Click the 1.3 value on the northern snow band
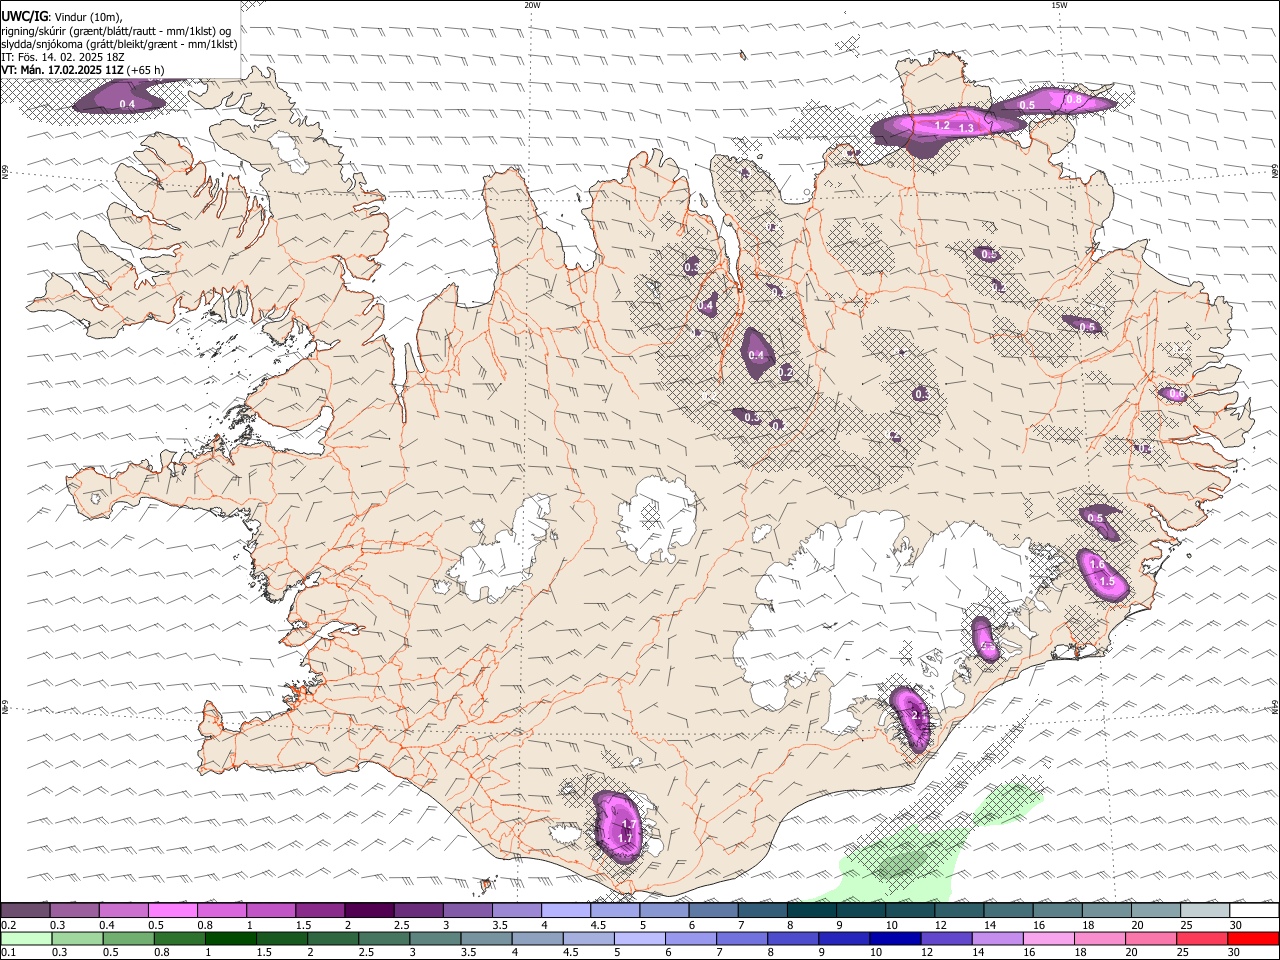The image size is (1280, 960). click(966, 128)
